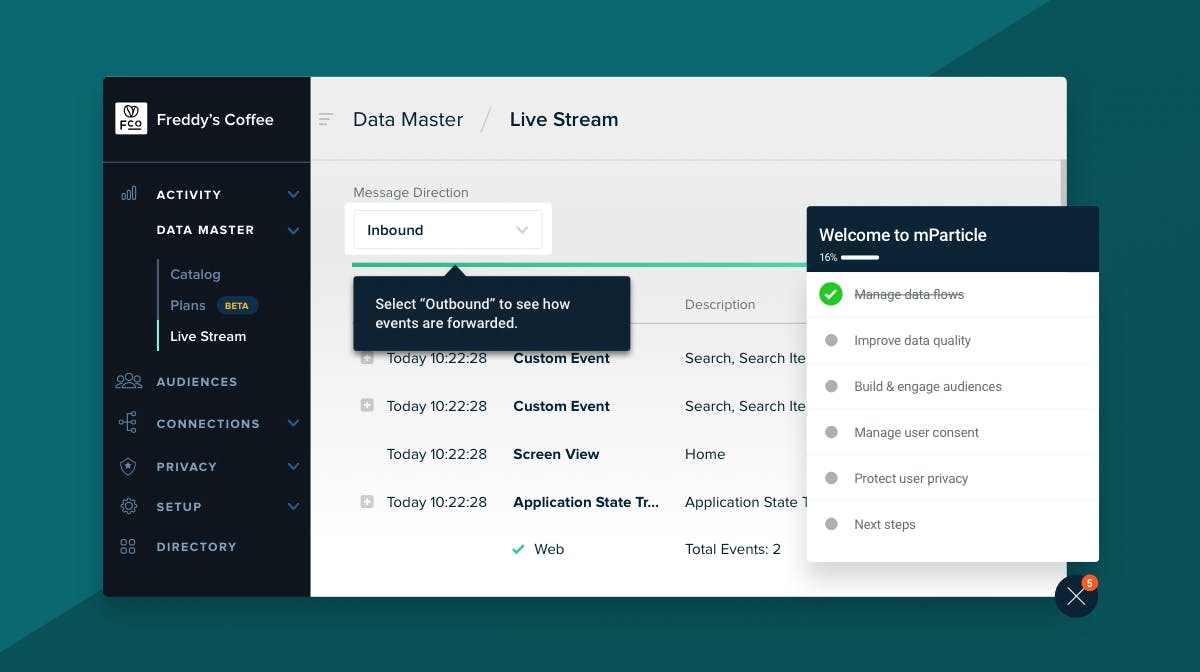Select the circle beside Improve data quality
Screen dimensions: 1200x672
click(831, 340)
